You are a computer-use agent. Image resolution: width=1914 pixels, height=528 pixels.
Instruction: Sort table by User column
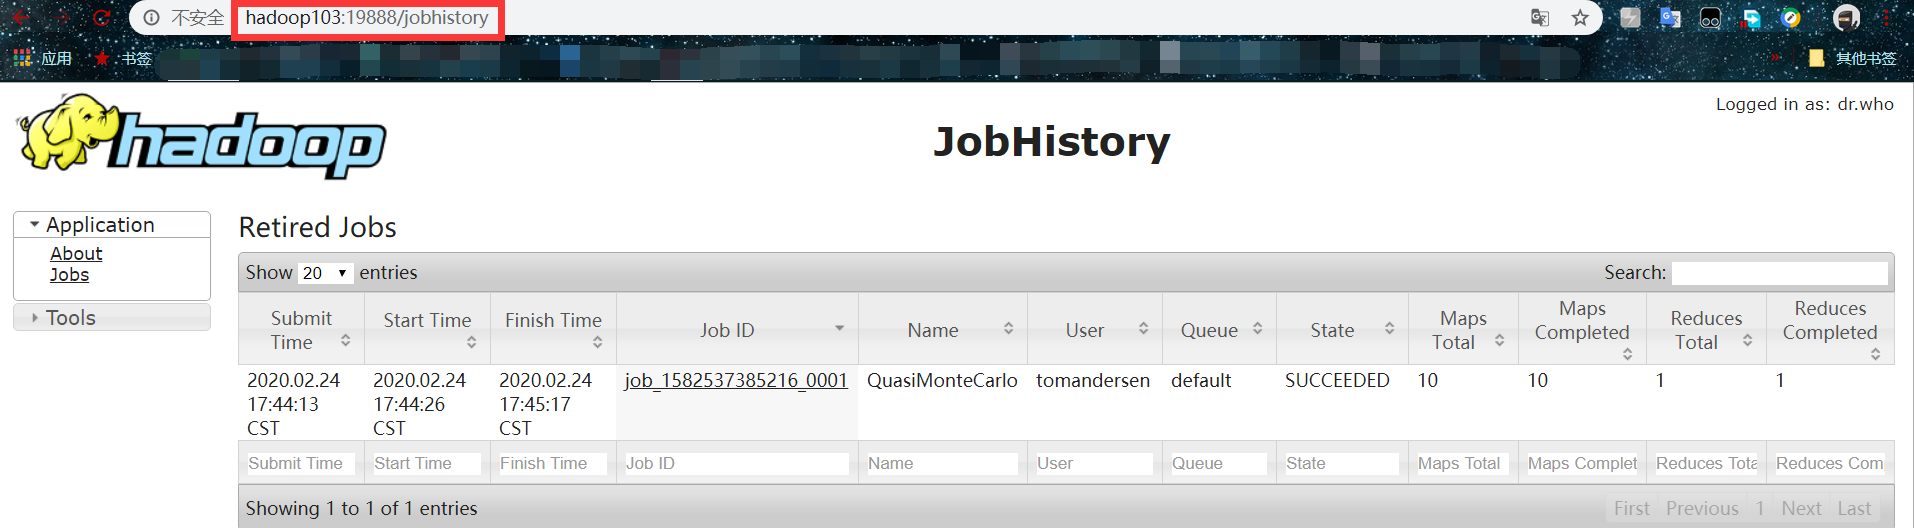pos(1095,330)
